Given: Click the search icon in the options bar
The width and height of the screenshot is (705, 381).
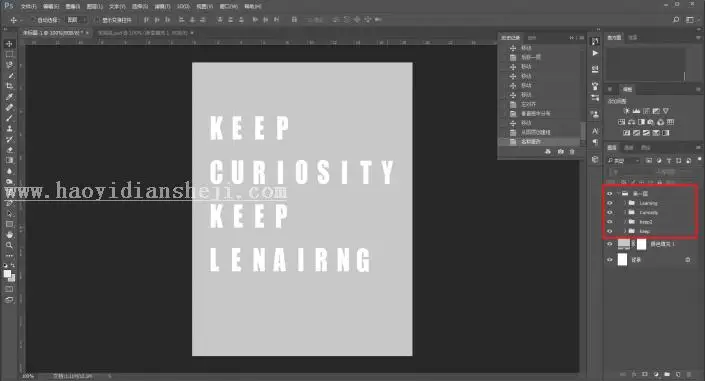Looking at the screenshot, I should tap(676, 20).
